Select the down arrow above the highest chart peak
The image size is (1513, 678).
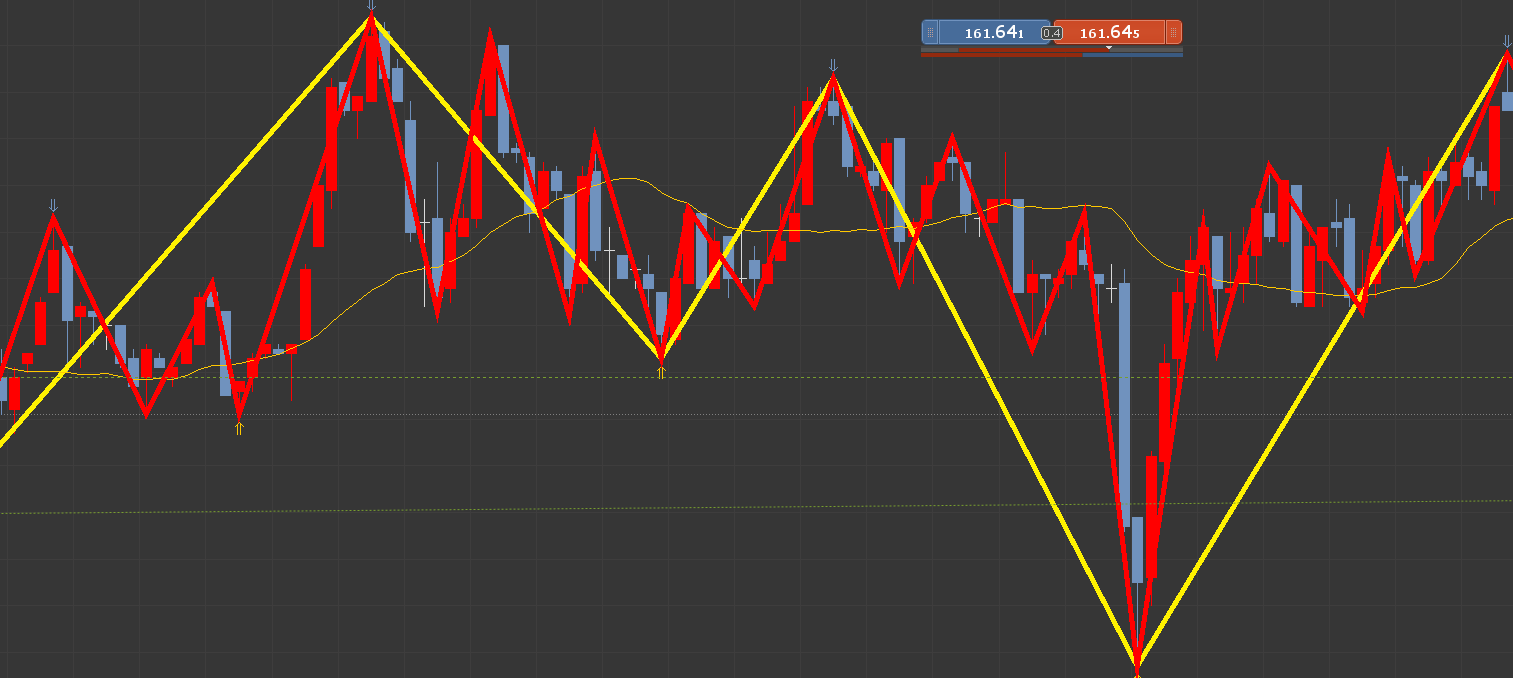click(371, 6)
